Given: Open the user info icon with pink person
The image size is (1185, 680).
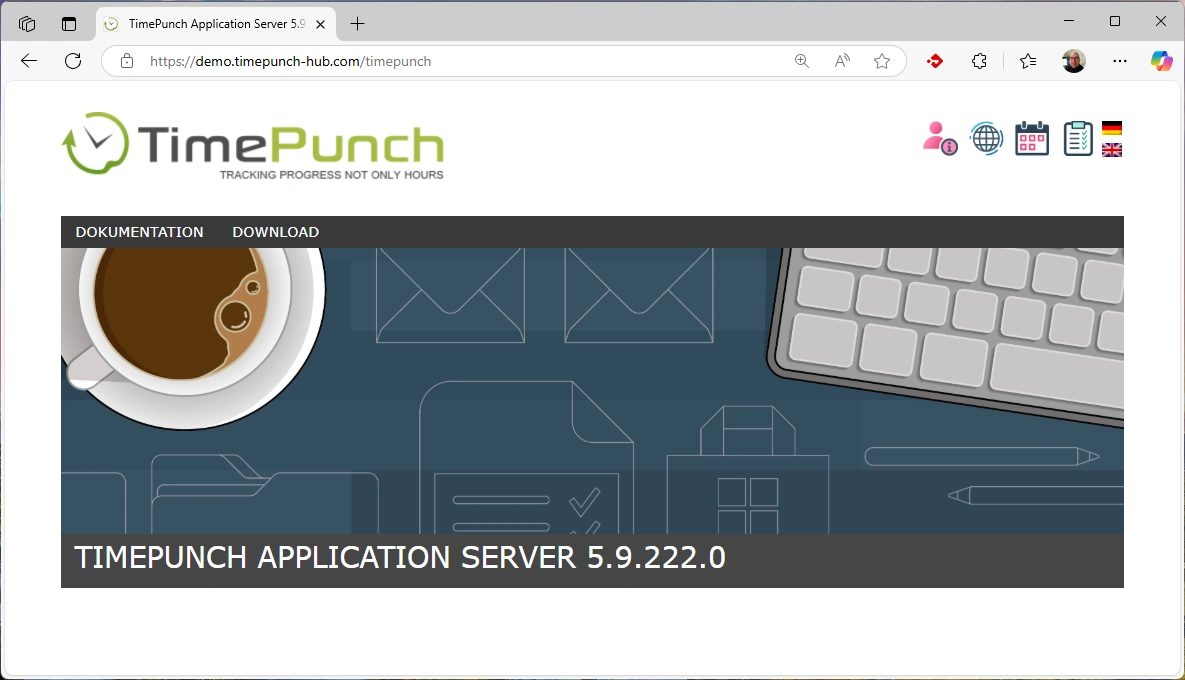Looking at the screenshot, I should coord(939,138).
